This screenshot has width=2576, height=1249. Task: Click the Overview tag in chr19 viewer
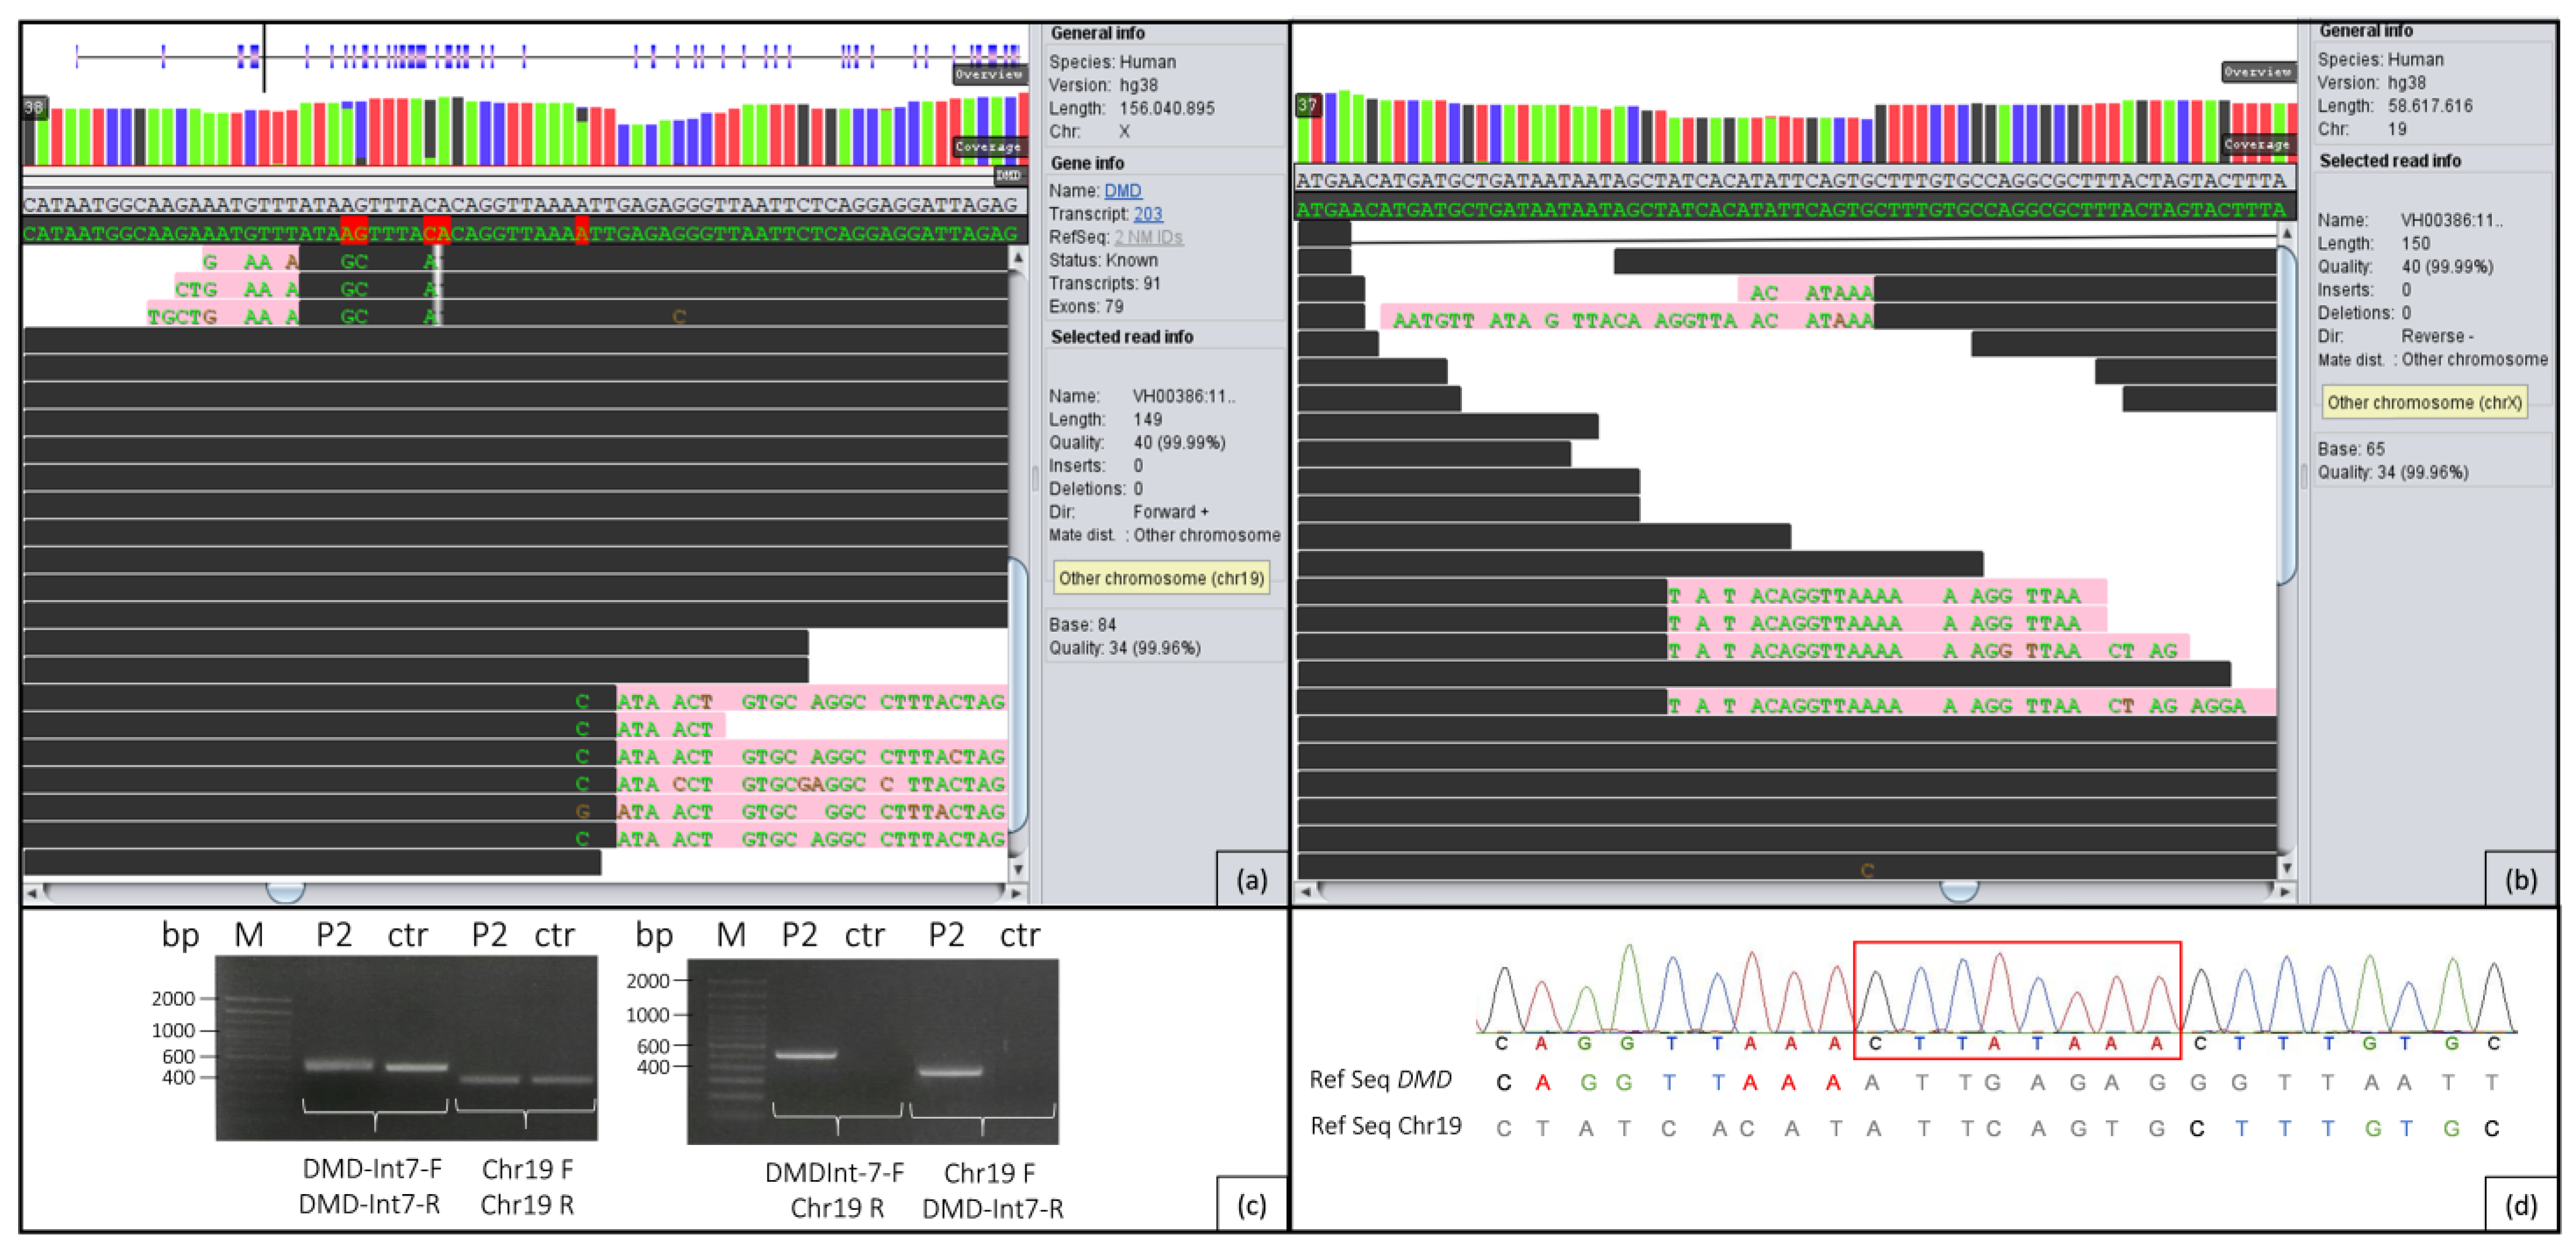(x=2258, y=72)
